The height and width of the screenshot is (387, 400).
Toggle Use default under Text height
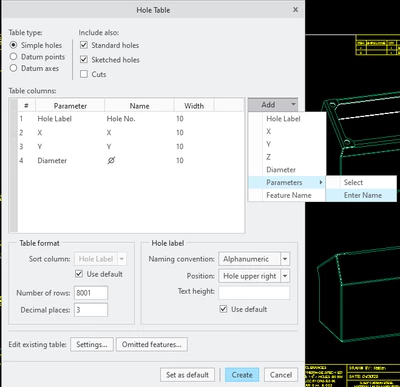pos(223,309)
